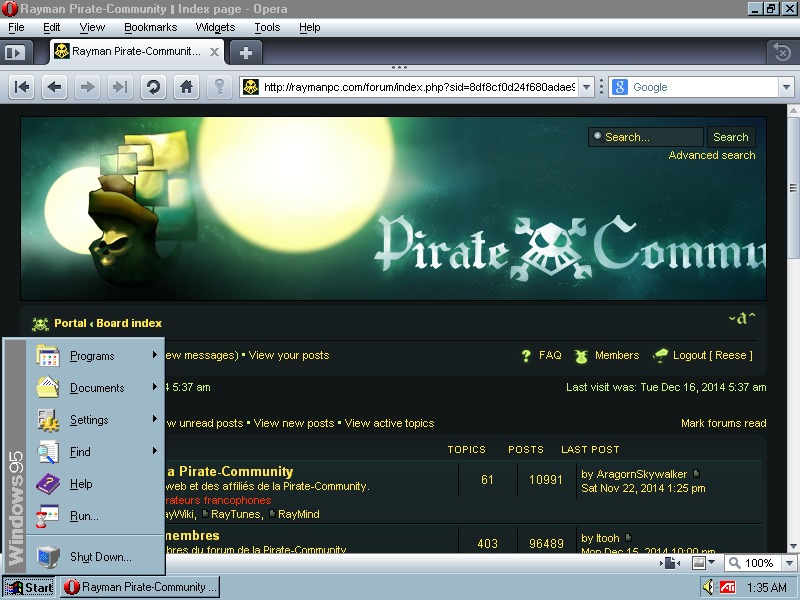Expand the address bar history dropdown
This screenshot has height=600, width=800.
(587, 87)
